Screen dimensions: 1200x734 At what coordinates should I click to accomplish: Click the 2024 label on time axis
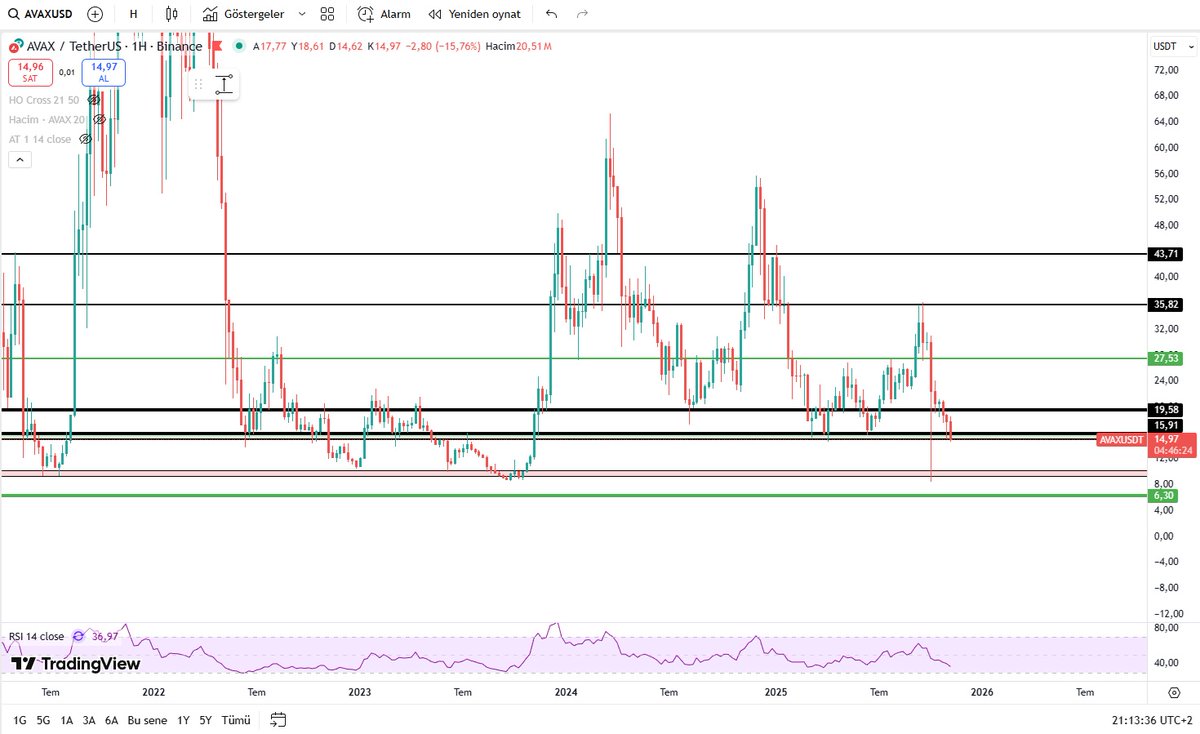[x=566, y=691]
